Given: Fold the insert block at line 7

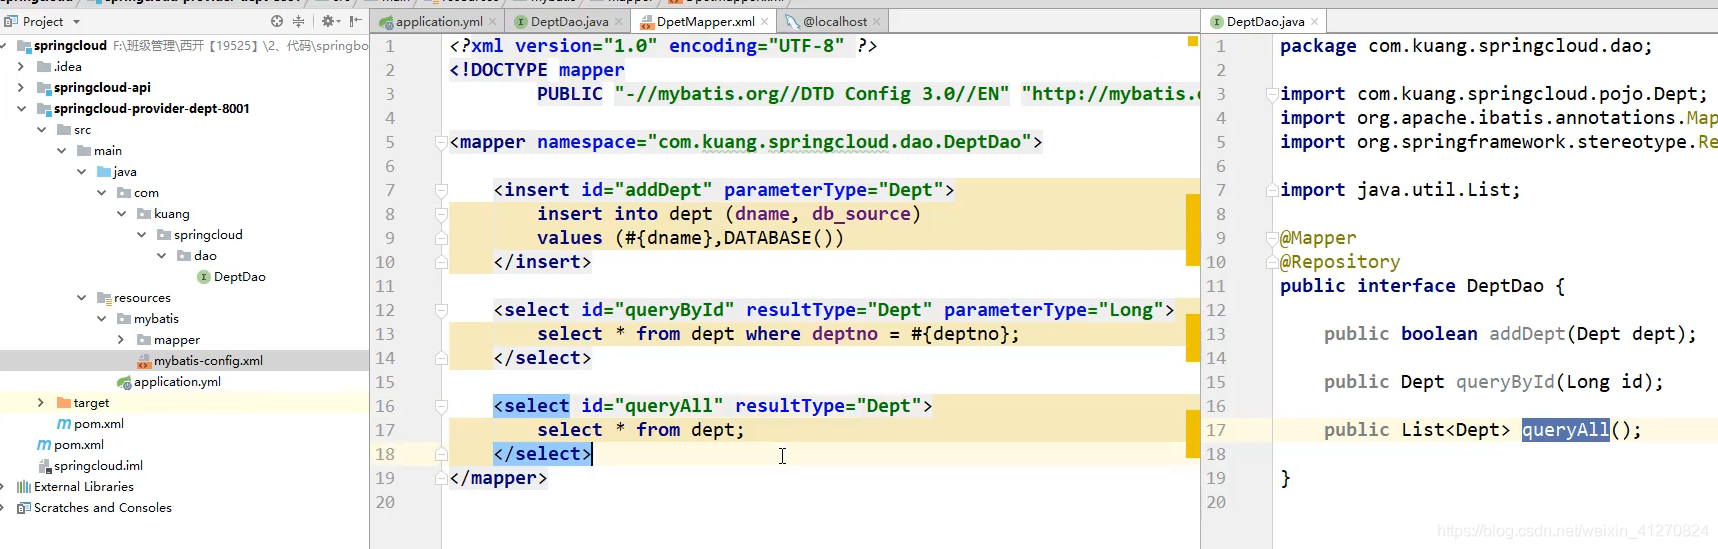Looking at the screenshot, I should click(441, 190).
